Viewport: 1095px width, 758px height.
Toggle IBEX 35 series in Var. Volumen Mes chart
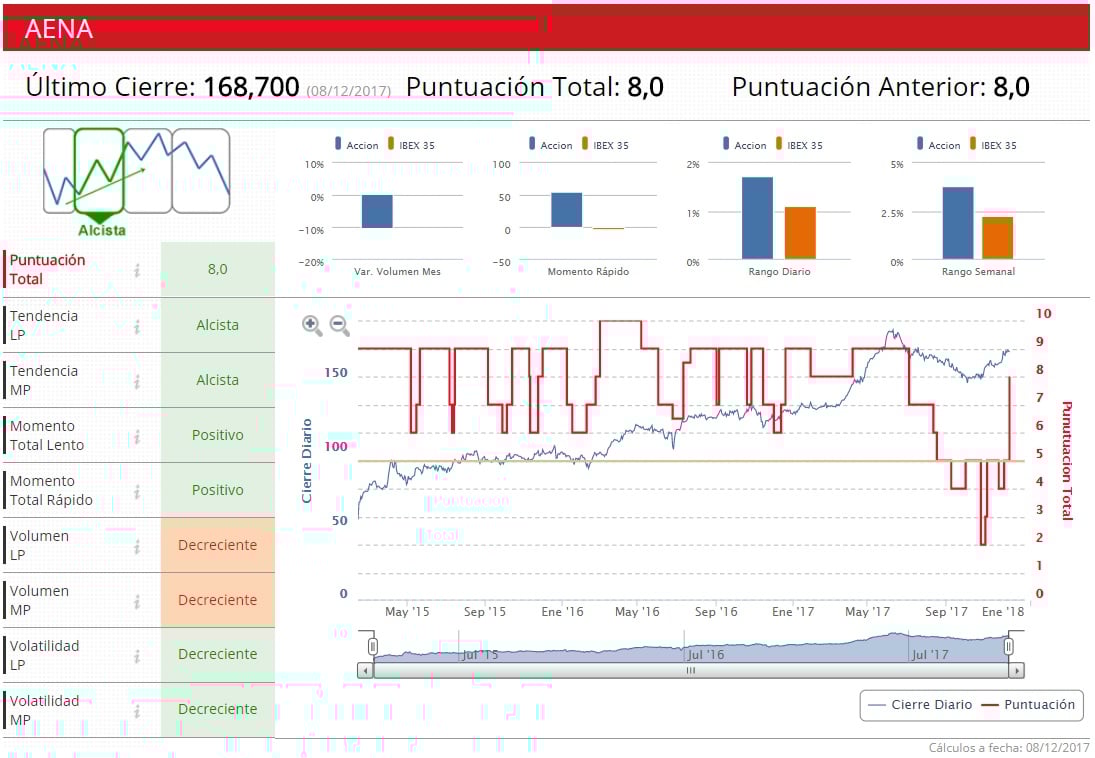pyautogui.click(x=411, y=145)
